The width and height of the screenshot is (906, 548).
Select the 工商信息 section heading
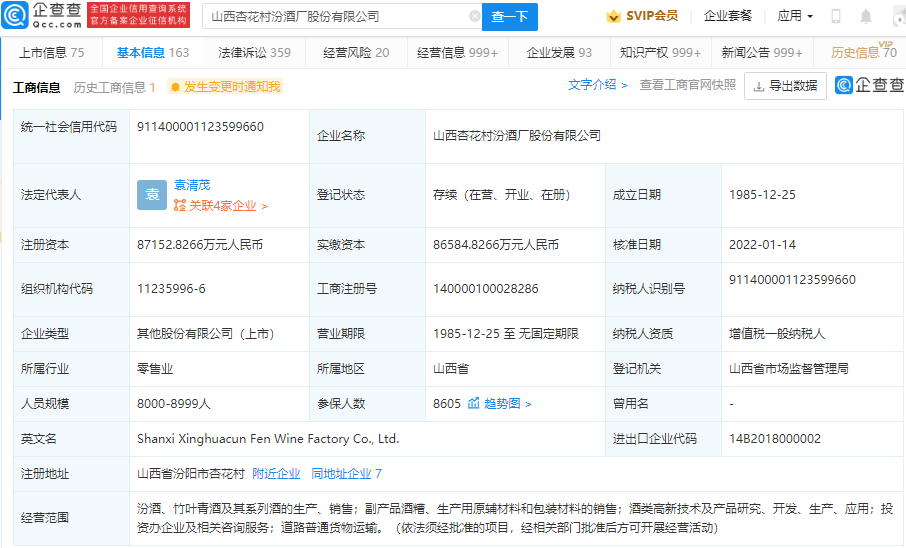coord(36,87)
